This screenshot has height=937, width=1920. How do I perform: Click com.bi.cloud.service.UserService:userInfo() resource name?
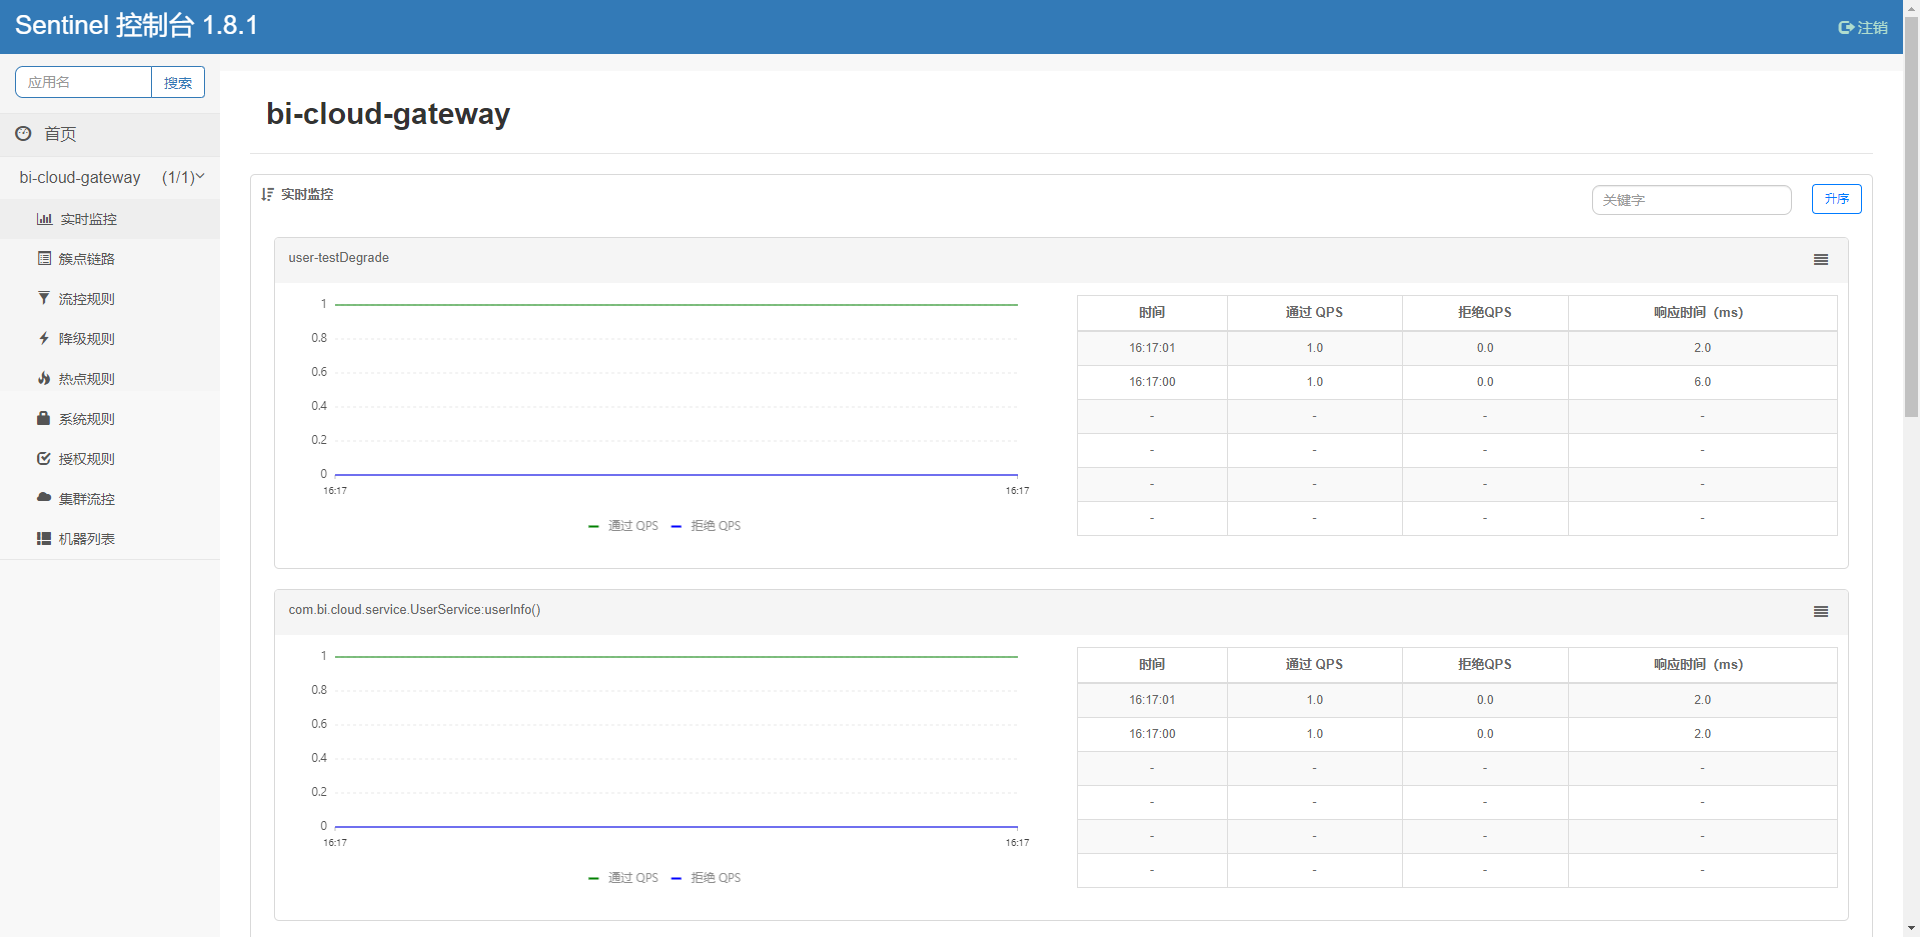point(415,610)
